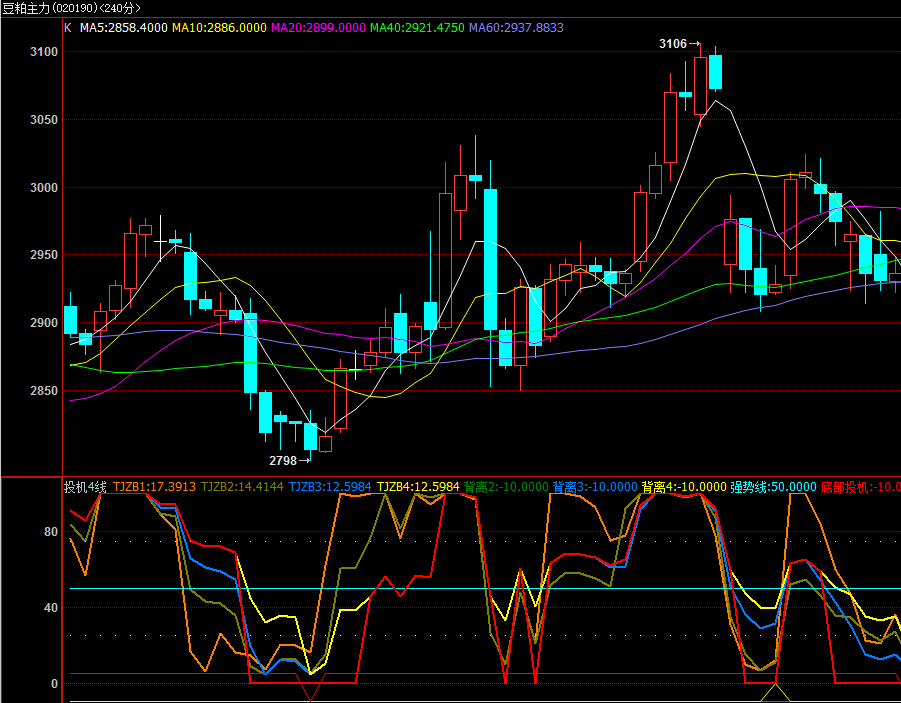Click the 3100 price axis label

coord(44,52)
